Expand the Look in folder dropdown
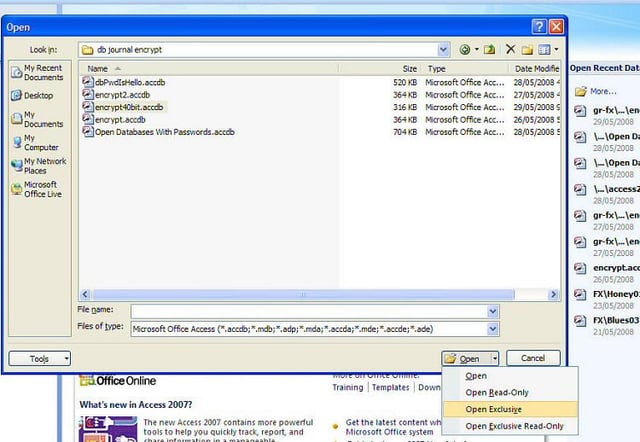Viewport: 640px width, 442px height. (443, 50)
